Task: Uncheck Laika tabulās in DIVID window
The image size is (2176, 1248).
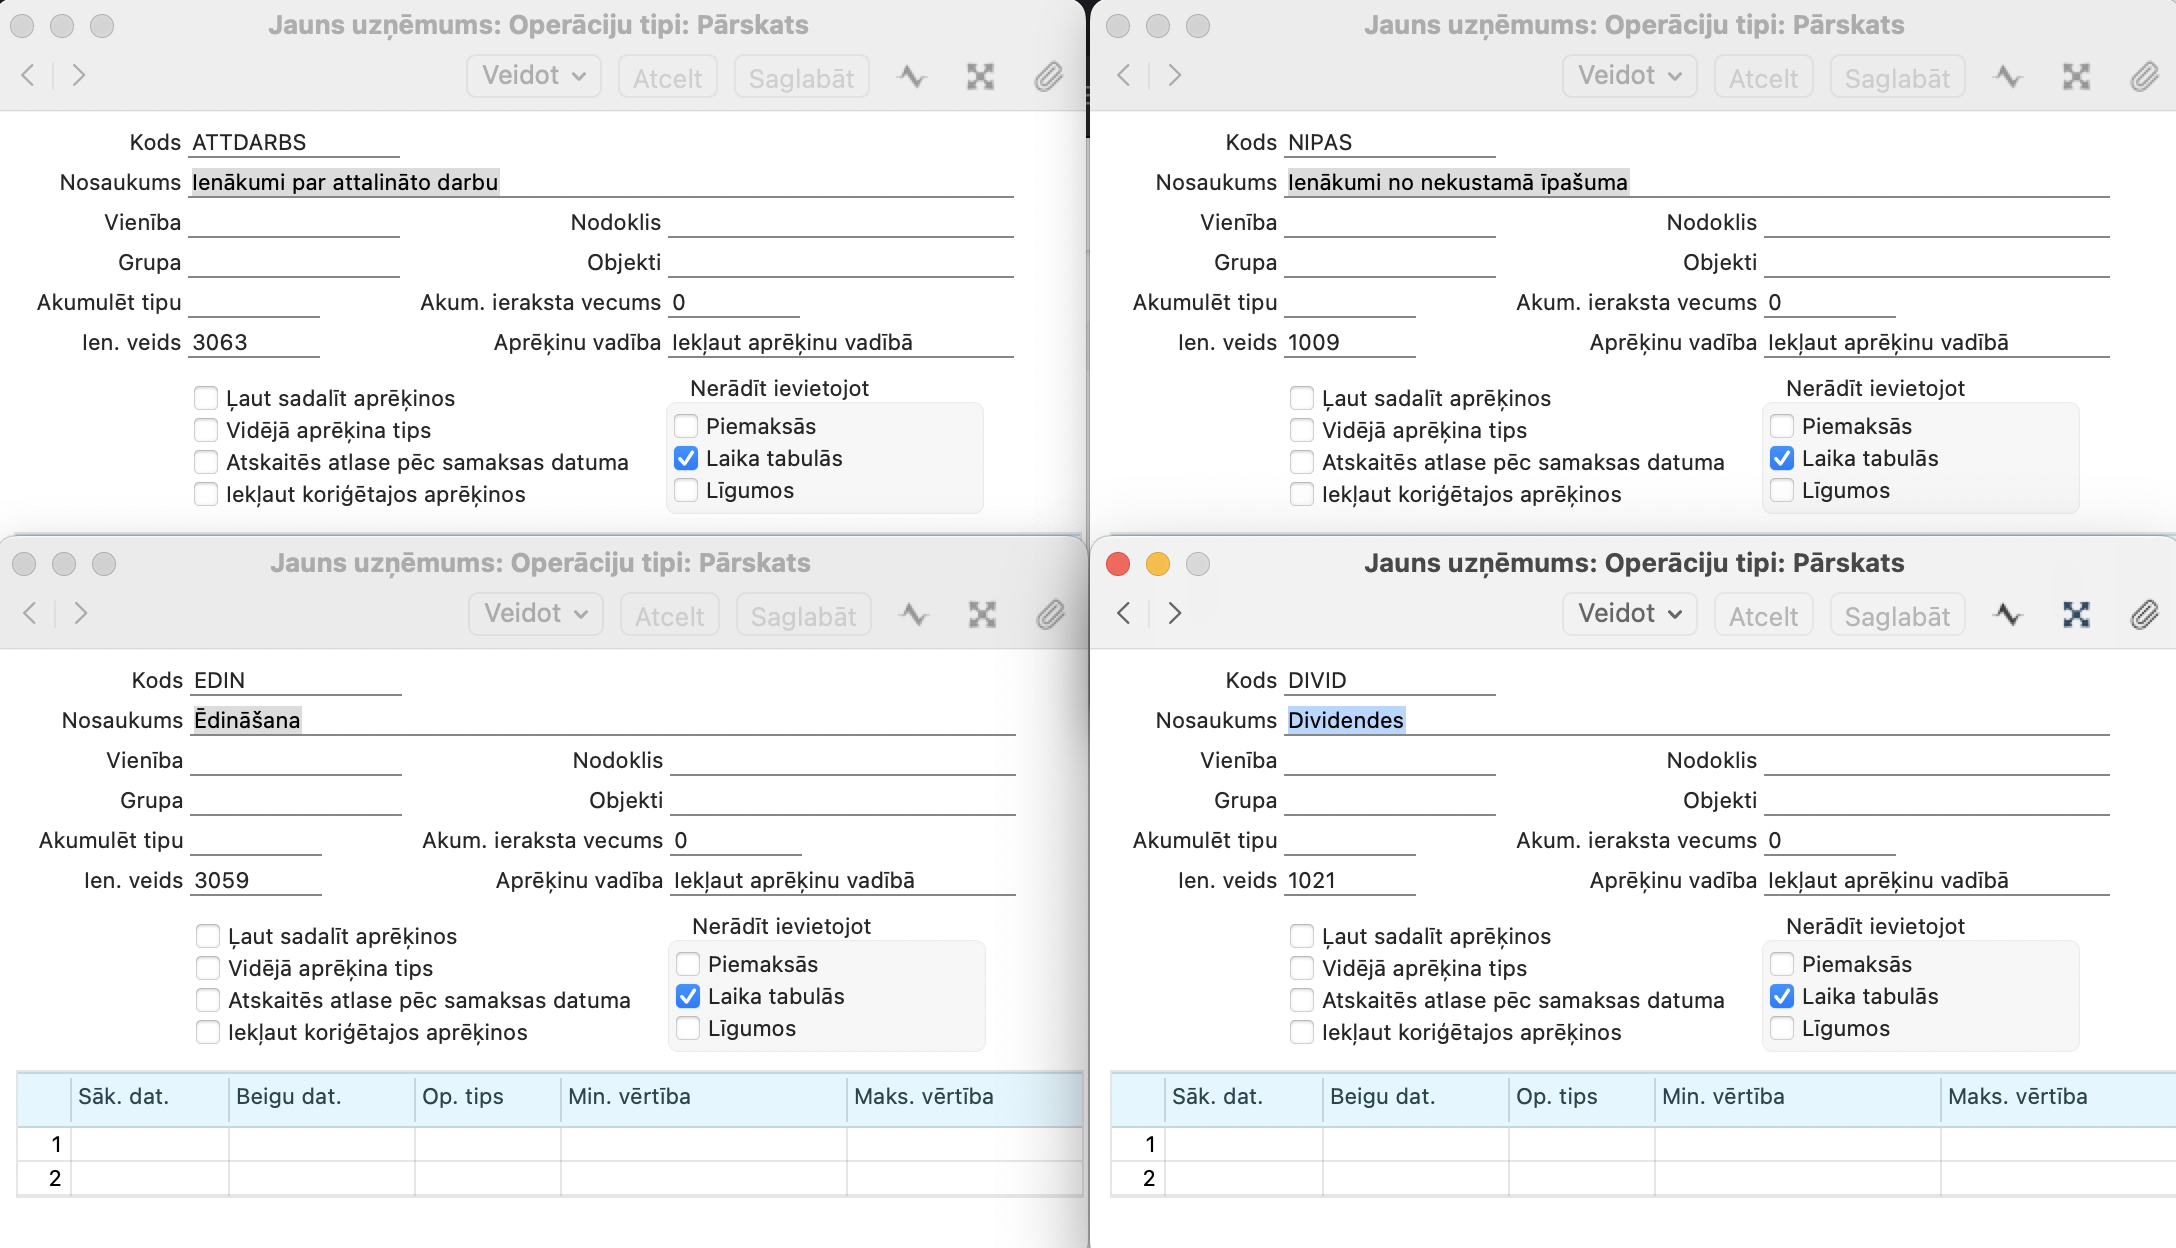Action: [1782, 996]
